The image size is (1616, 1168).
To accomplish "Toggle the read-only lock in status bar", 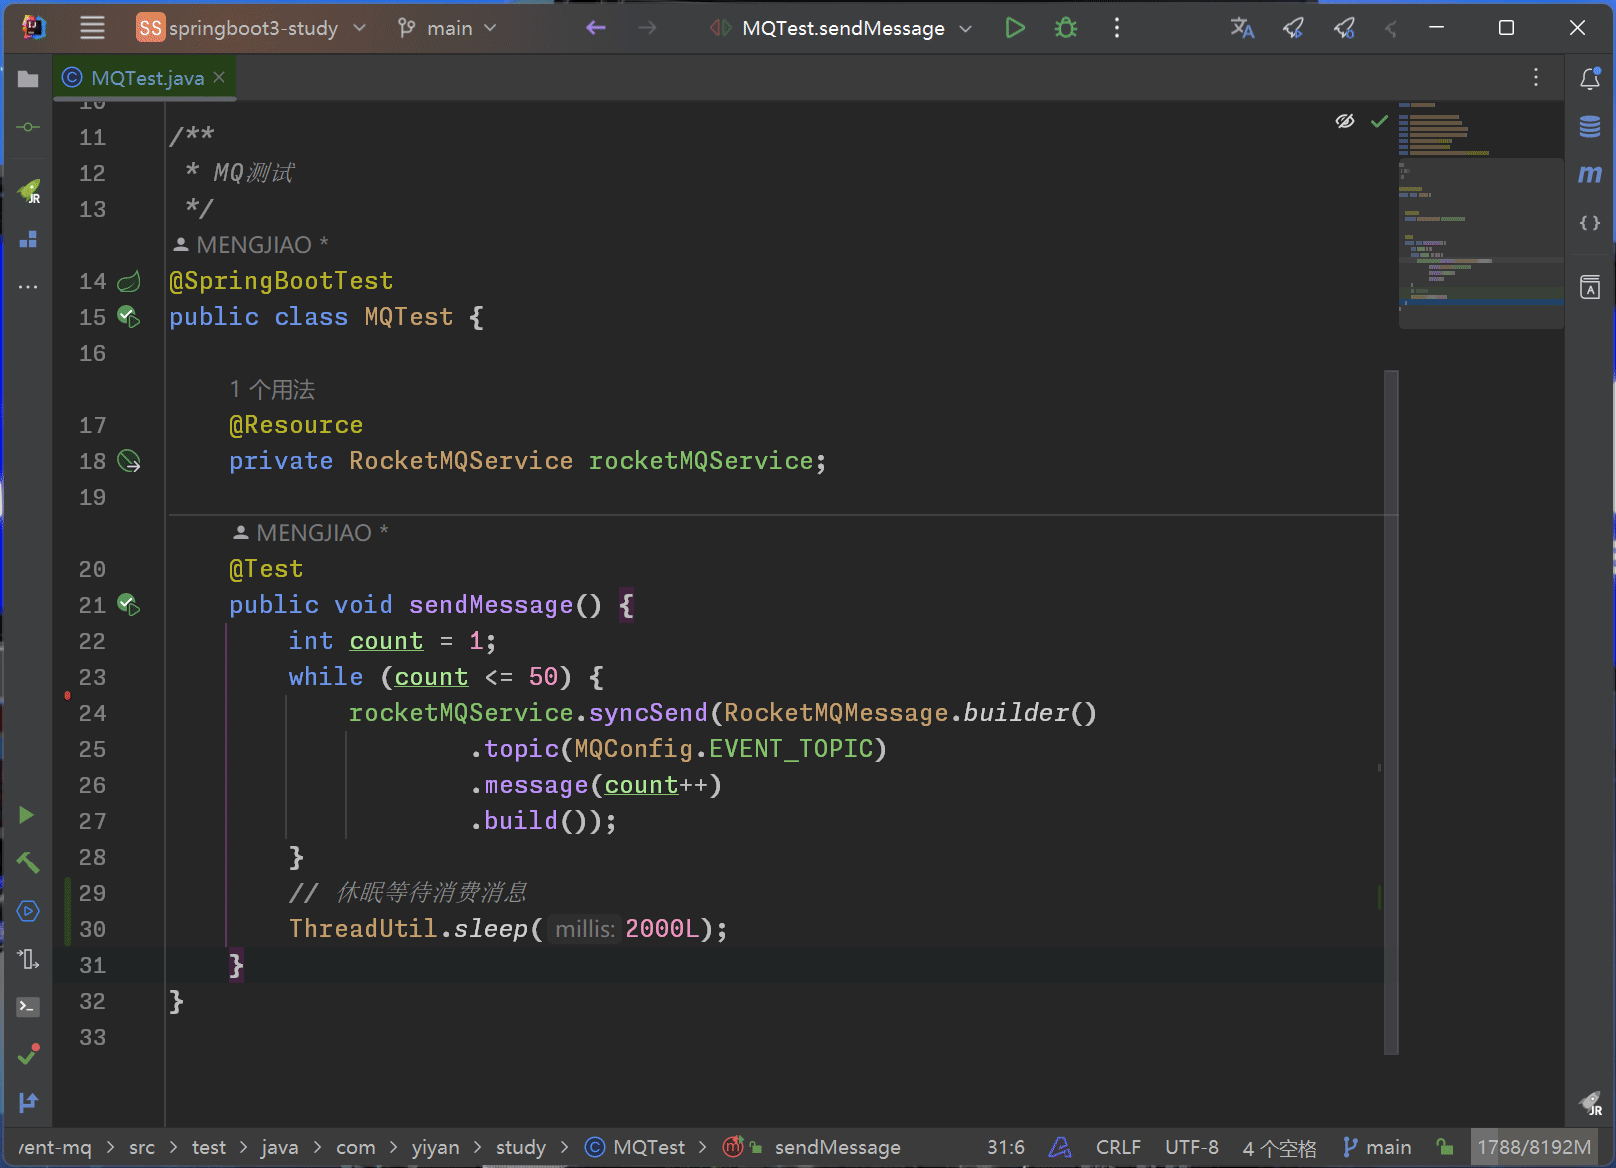I will point(1445,1147).
